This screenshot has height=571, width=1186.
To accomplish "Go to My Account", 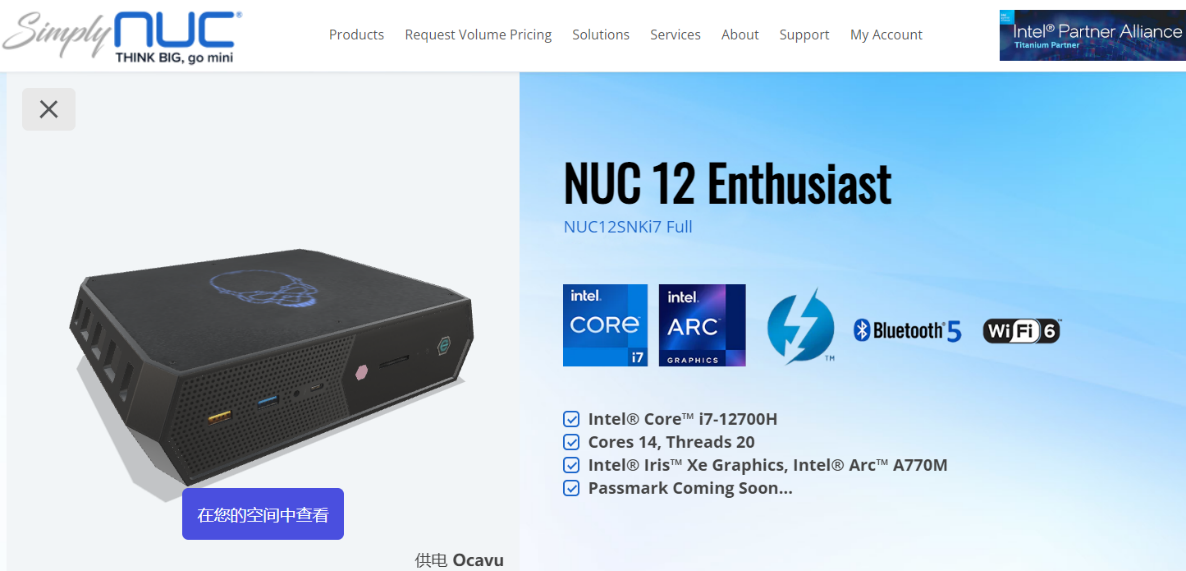I will point(886,35).
